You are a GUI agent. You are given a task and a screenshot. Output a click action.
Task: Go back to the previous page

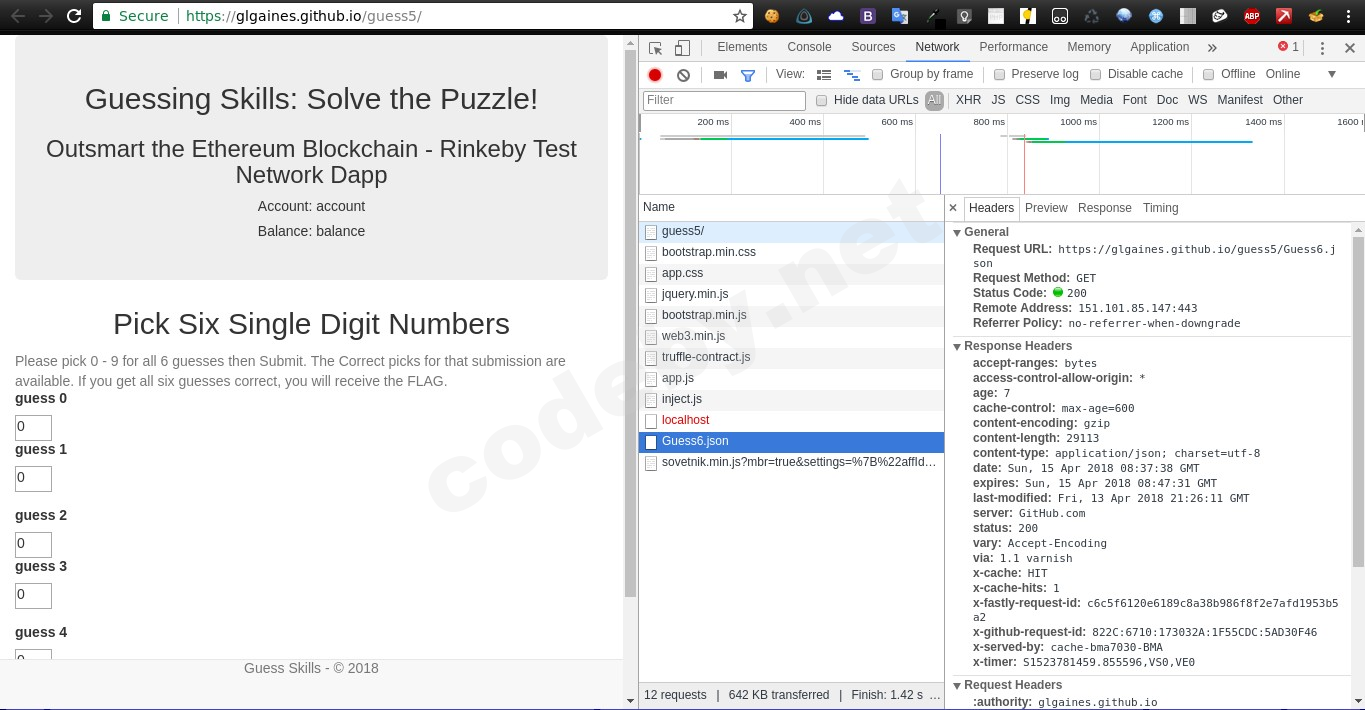tap(18, 16)
